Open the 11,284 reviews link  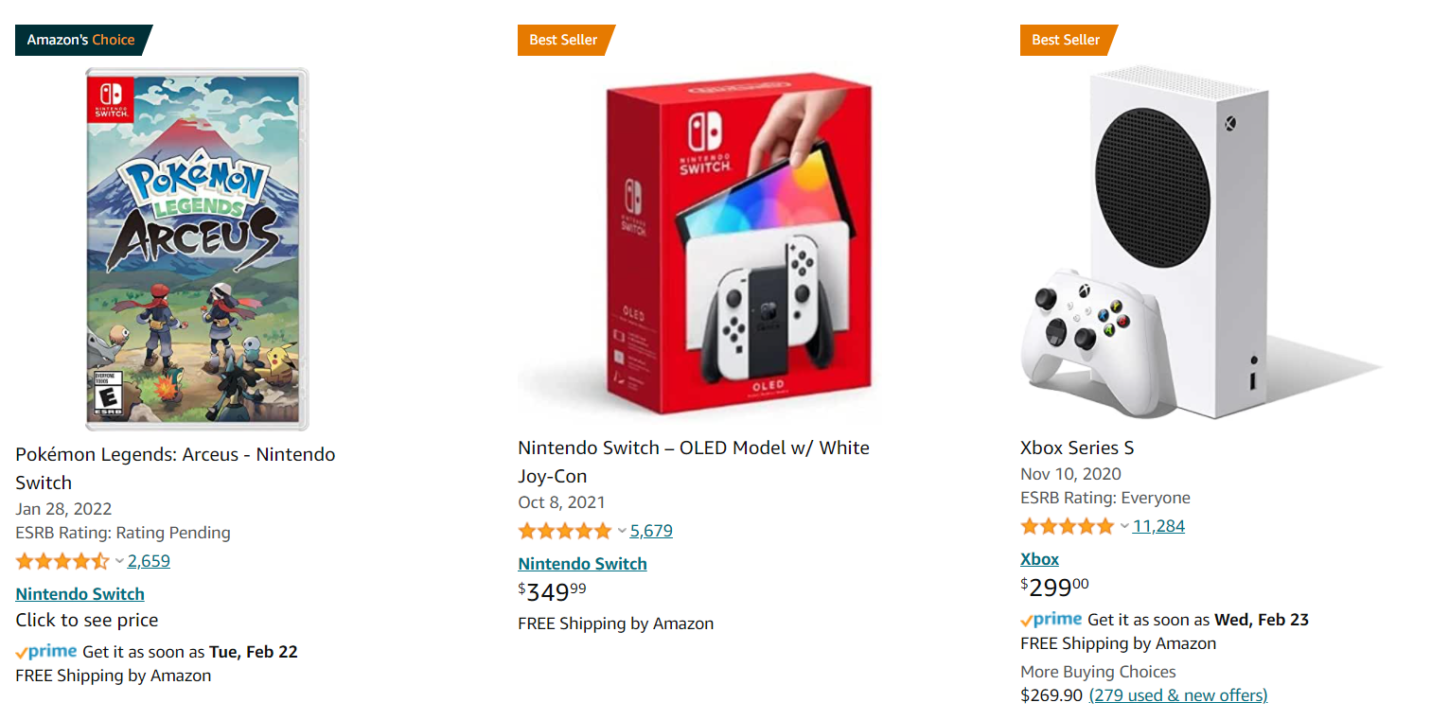[x=1158, y=526]
